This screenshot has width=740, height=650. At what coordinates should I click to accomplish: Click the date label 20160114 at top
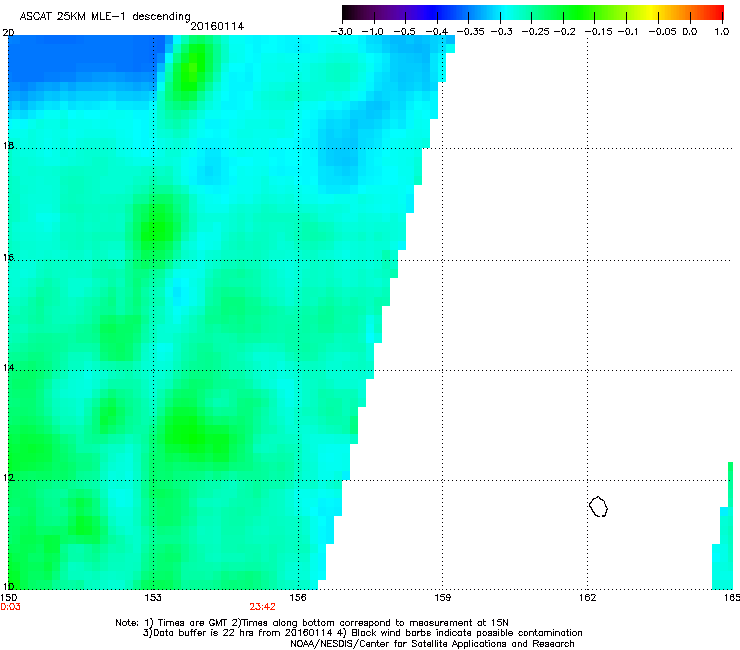pyautogui.click(x=217, y=26)
